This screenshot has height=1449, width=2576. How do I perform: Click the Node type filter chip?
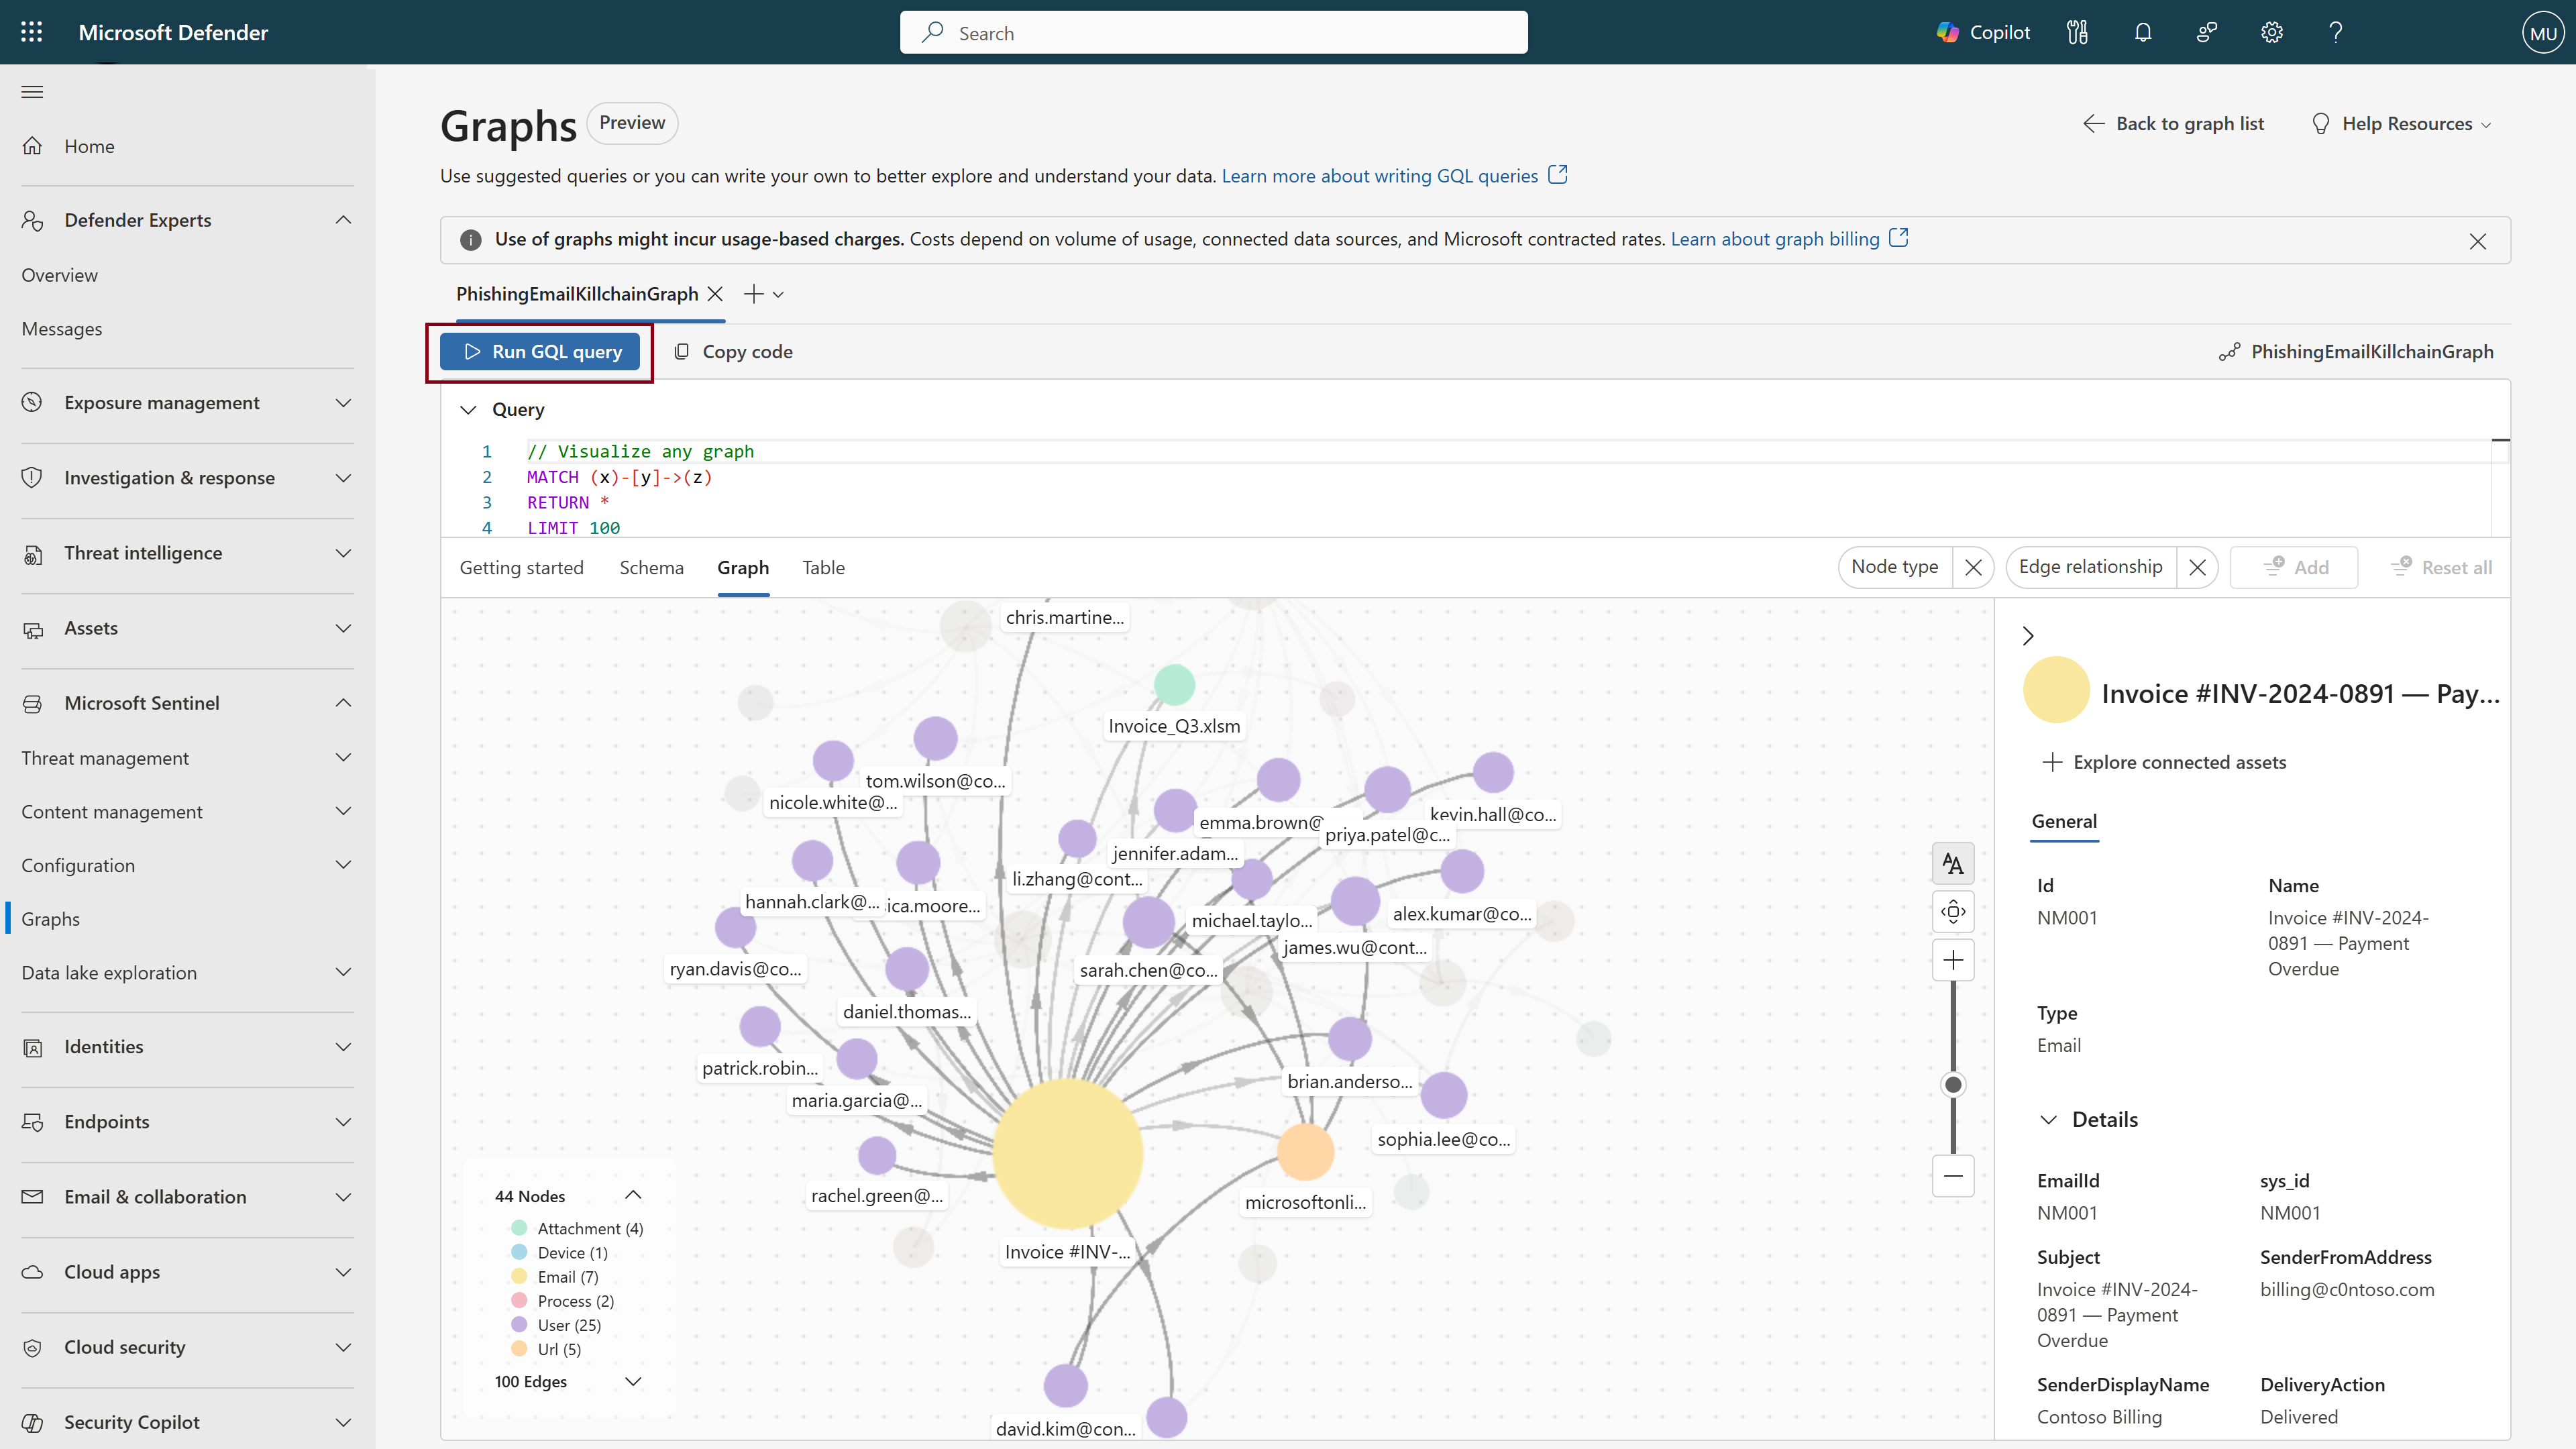pos(1894,567)
